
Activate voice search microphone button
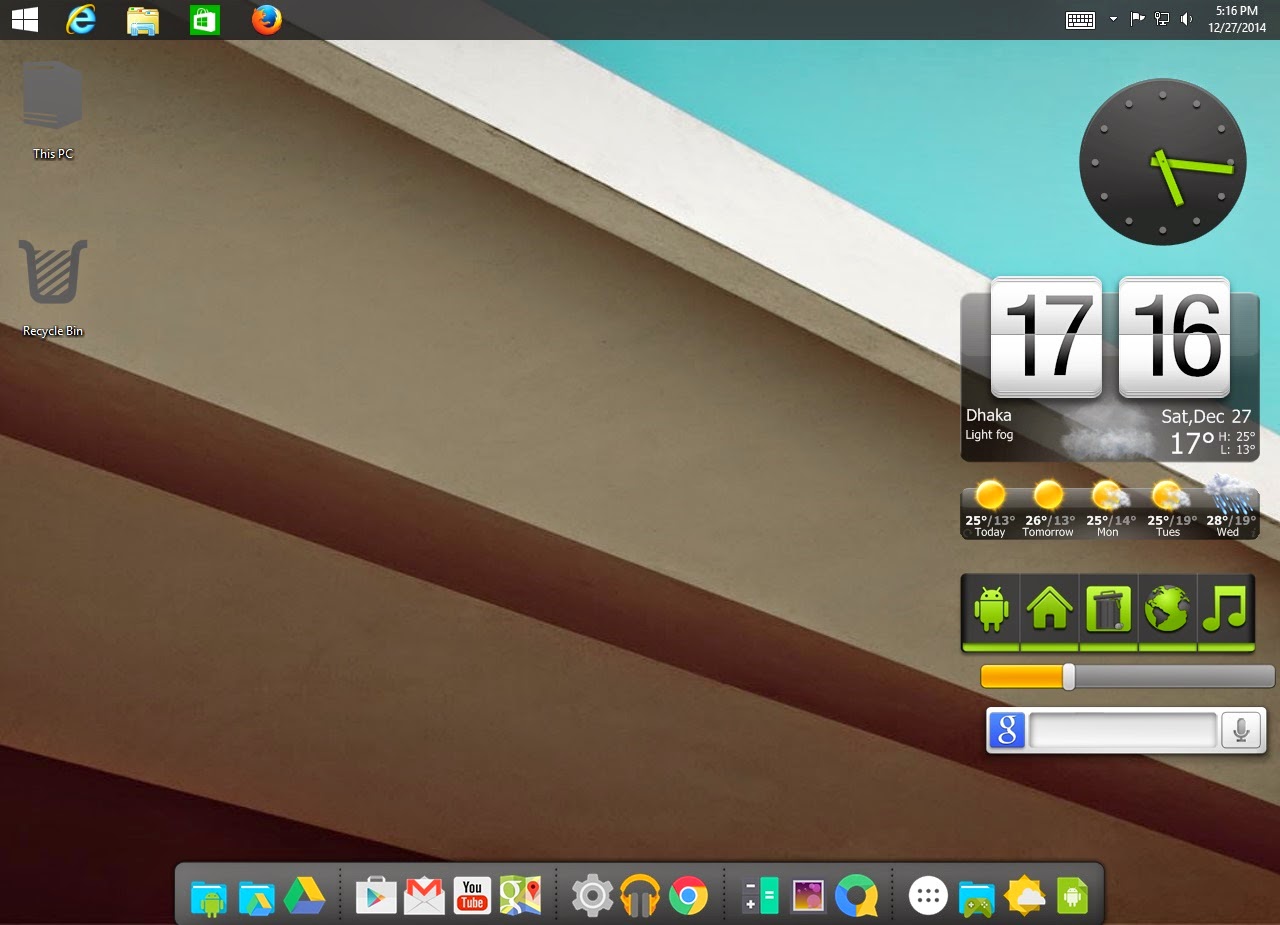(1241, 731)
